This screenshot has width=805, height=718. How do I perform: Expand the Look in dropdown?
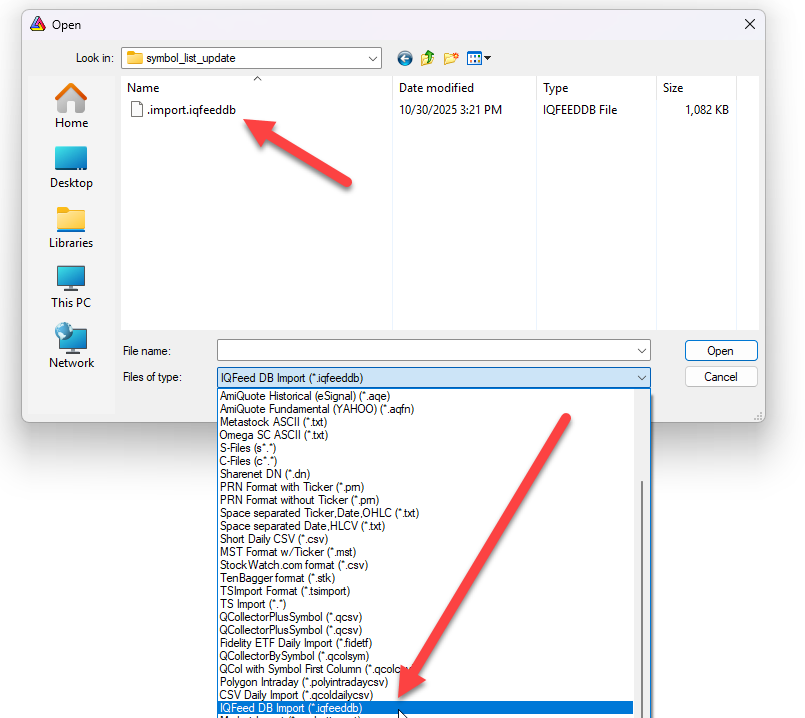click(373, 58)
